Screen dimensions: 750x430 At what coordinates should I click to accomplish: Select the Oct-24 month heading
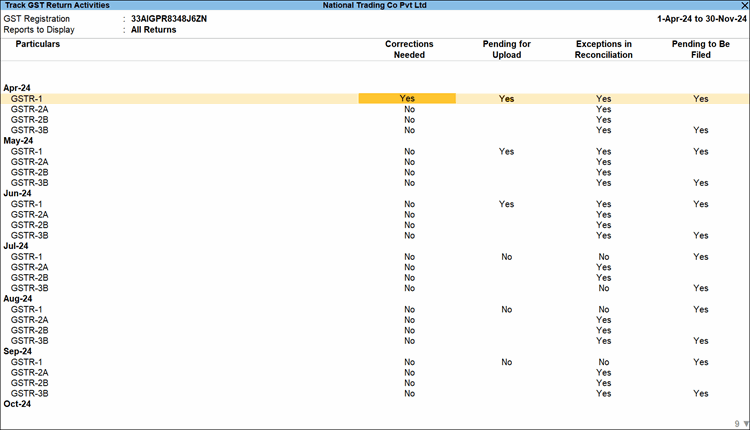click(x=17, y=404)
